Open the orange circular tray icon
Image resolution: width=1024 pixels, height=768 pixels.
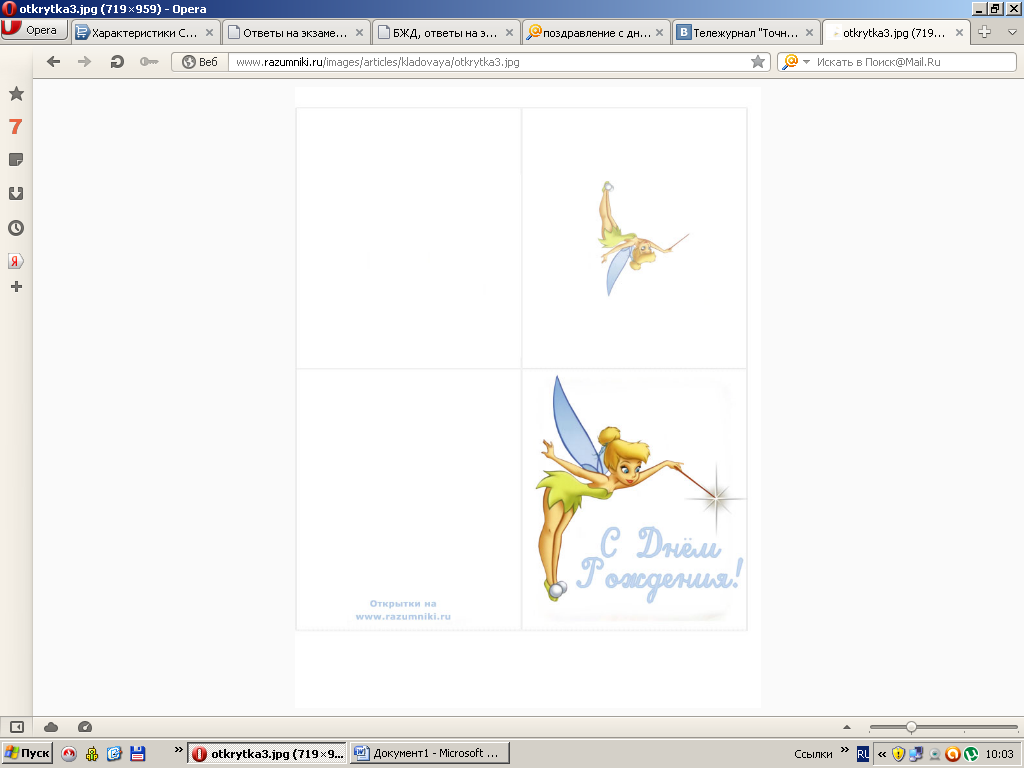click(952, 754)
